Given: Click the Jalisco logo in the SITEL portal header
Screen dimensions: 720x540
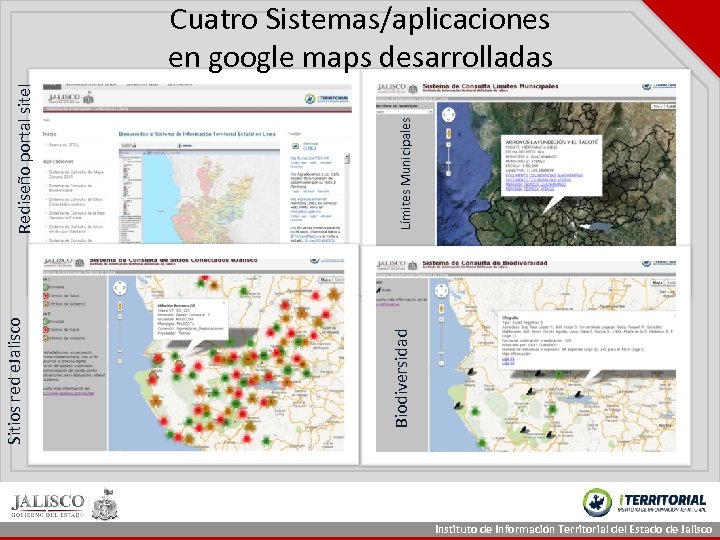Looking at the screenshot, I should coord(71,98).
